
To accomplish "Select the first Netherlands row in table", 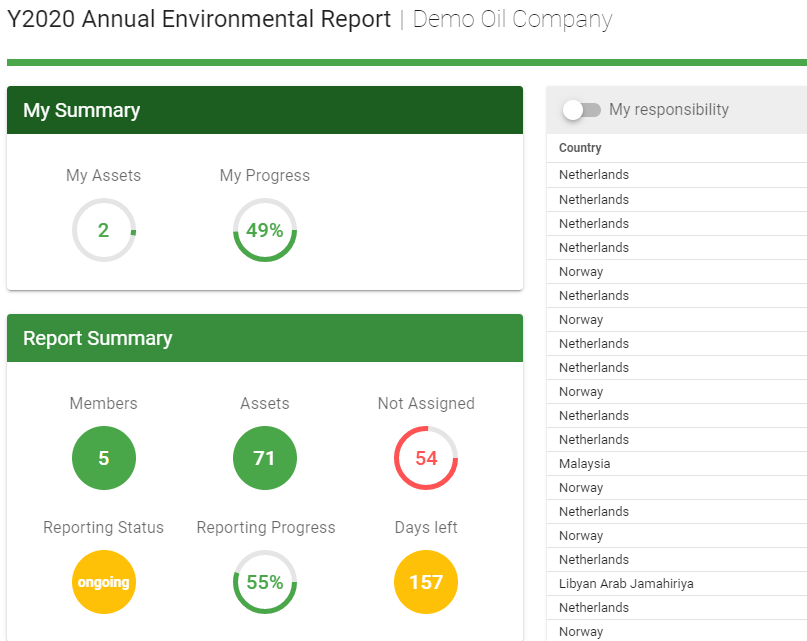I will (x=594, y=175).
